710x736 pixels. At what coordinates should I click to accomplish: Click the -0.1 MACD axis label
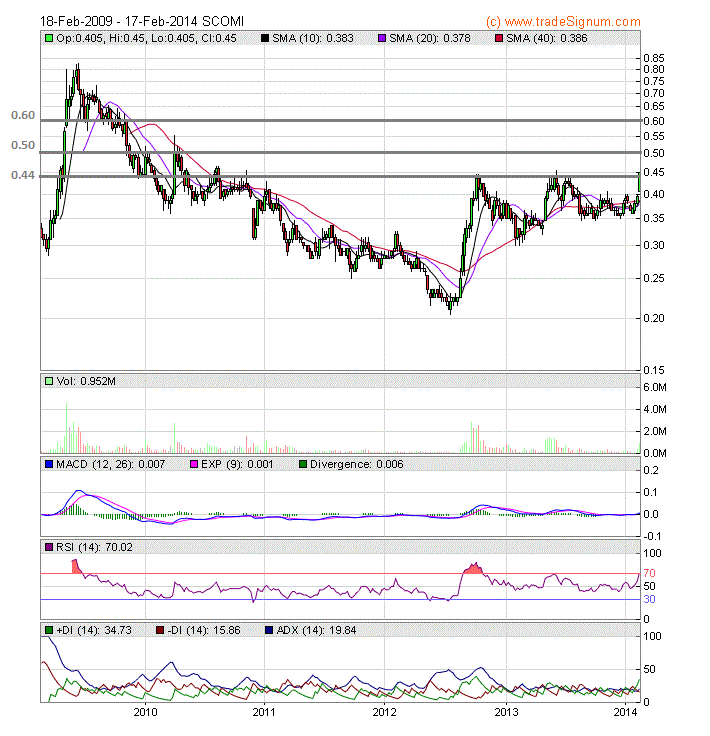click(x=652, y=537)
